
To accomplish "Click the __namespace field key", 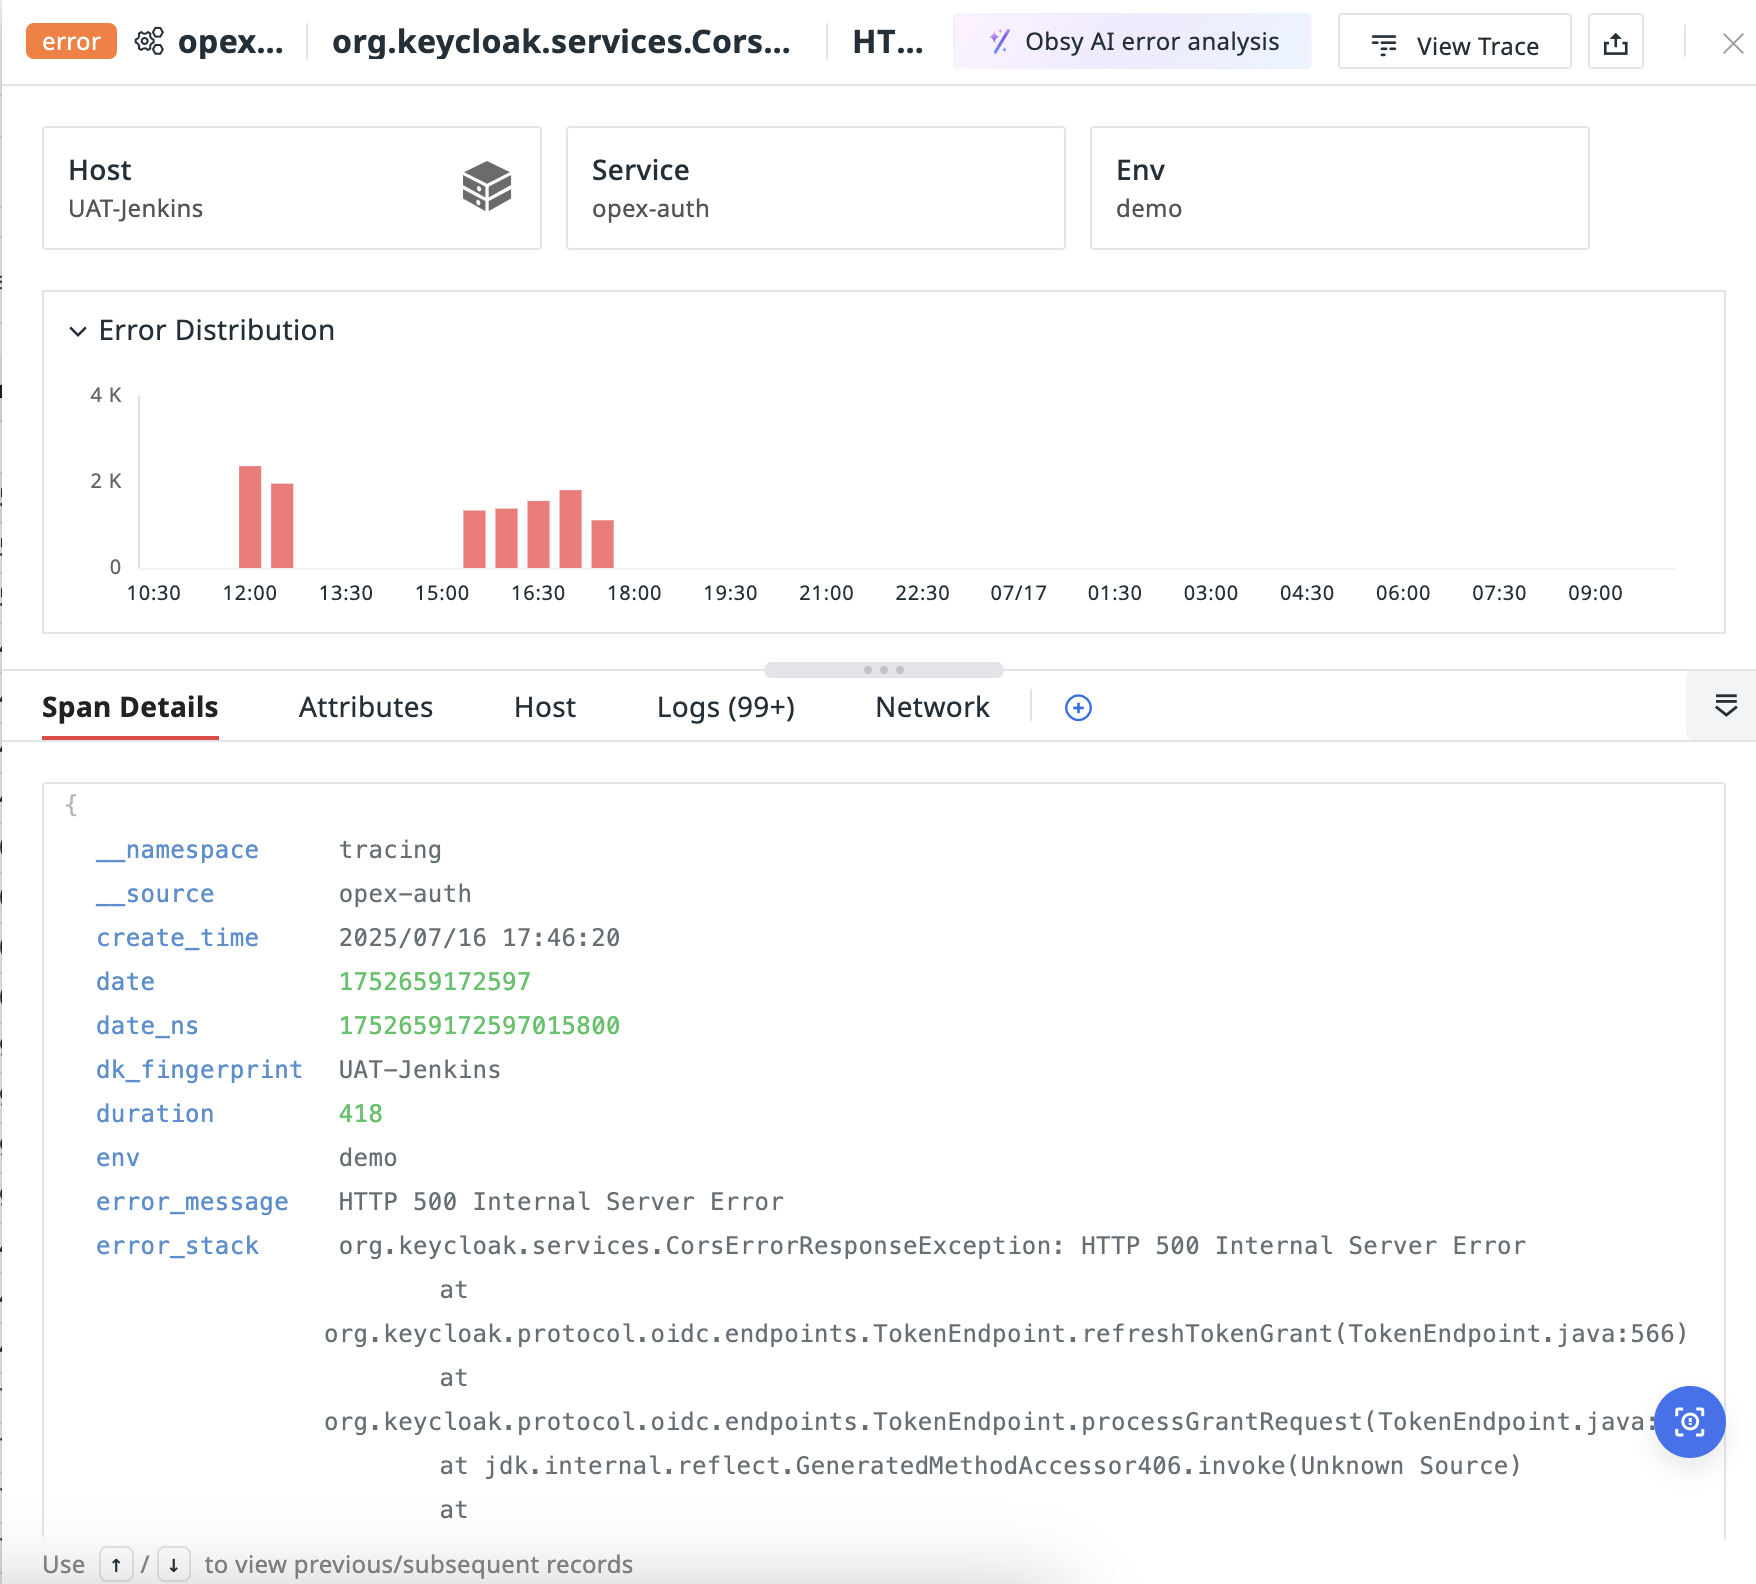I will (x=177, y=850).
